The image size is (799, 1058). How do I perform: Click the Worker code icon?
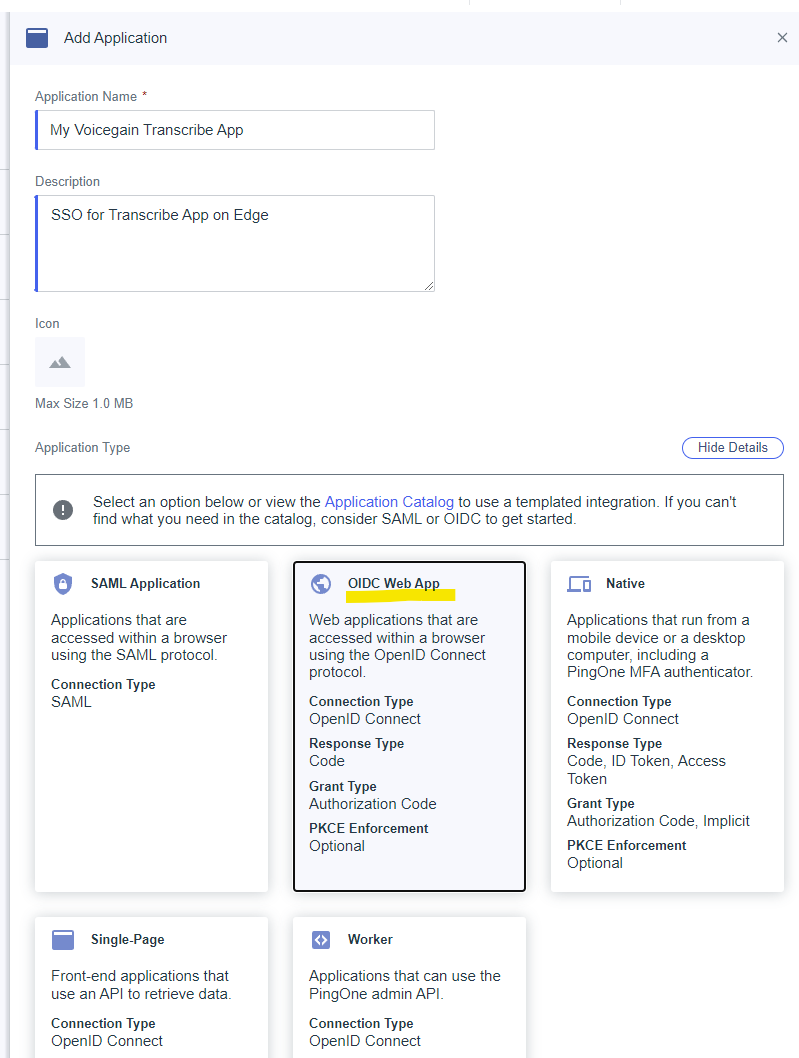321,940
